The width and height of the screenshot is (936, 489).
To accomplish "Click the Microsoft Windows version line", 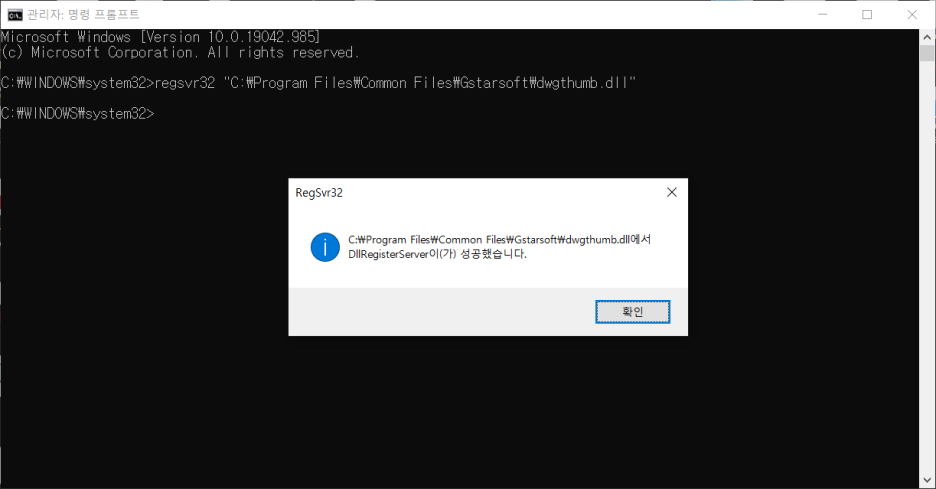I will tap(161, 36).
